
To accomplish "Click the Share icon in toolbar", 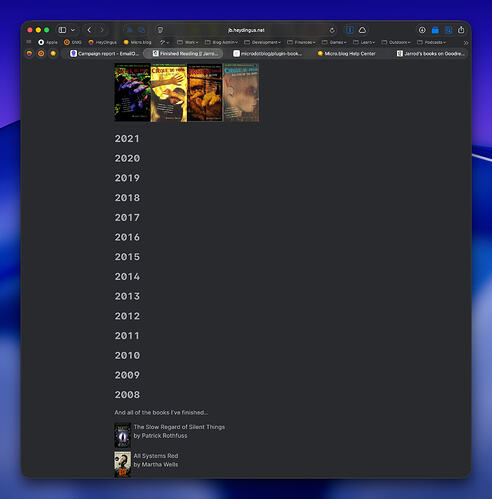I will click(461, 30).
